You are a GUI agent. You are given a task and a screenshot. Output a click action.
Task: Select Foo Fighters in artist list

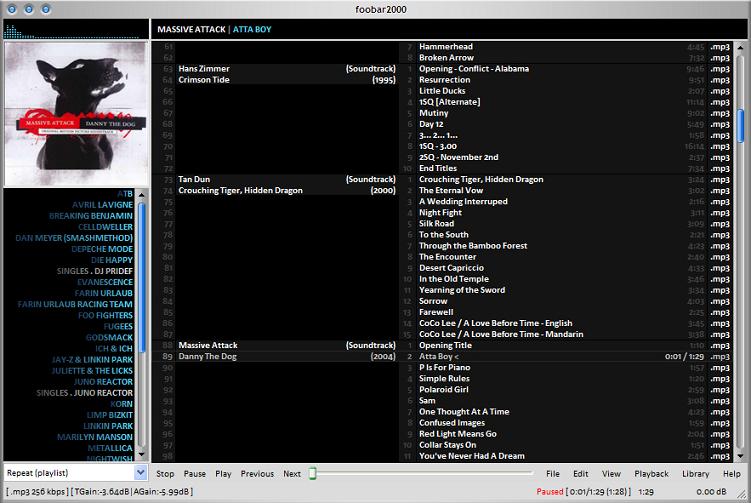tap(105, 315)
